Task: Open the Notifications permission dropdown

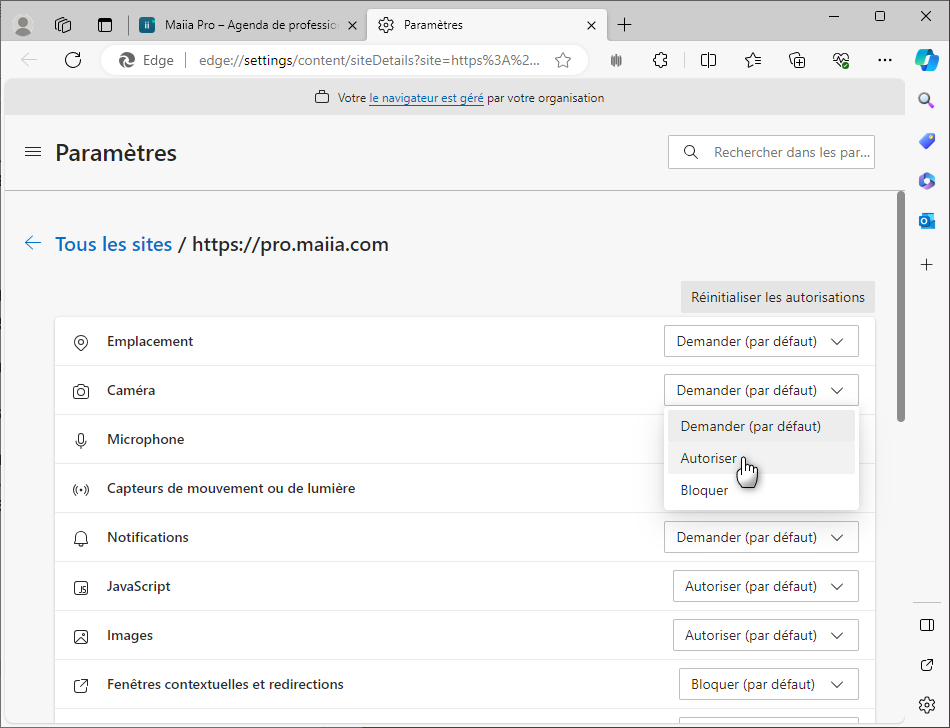Action: coord(761,538)
